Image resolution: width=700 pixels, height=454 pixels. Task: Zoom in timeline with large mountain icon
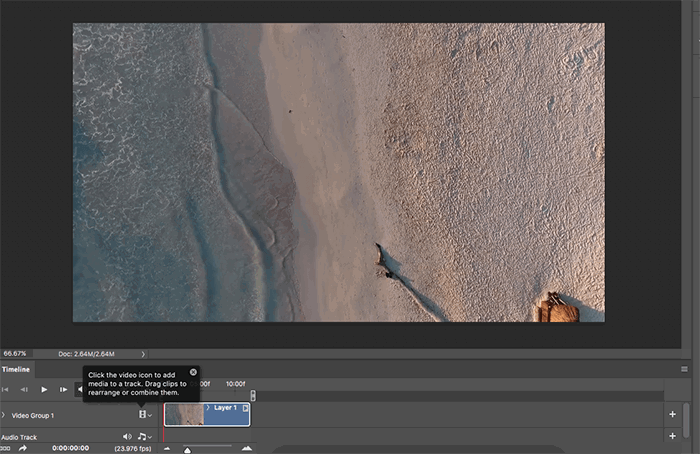246,448
